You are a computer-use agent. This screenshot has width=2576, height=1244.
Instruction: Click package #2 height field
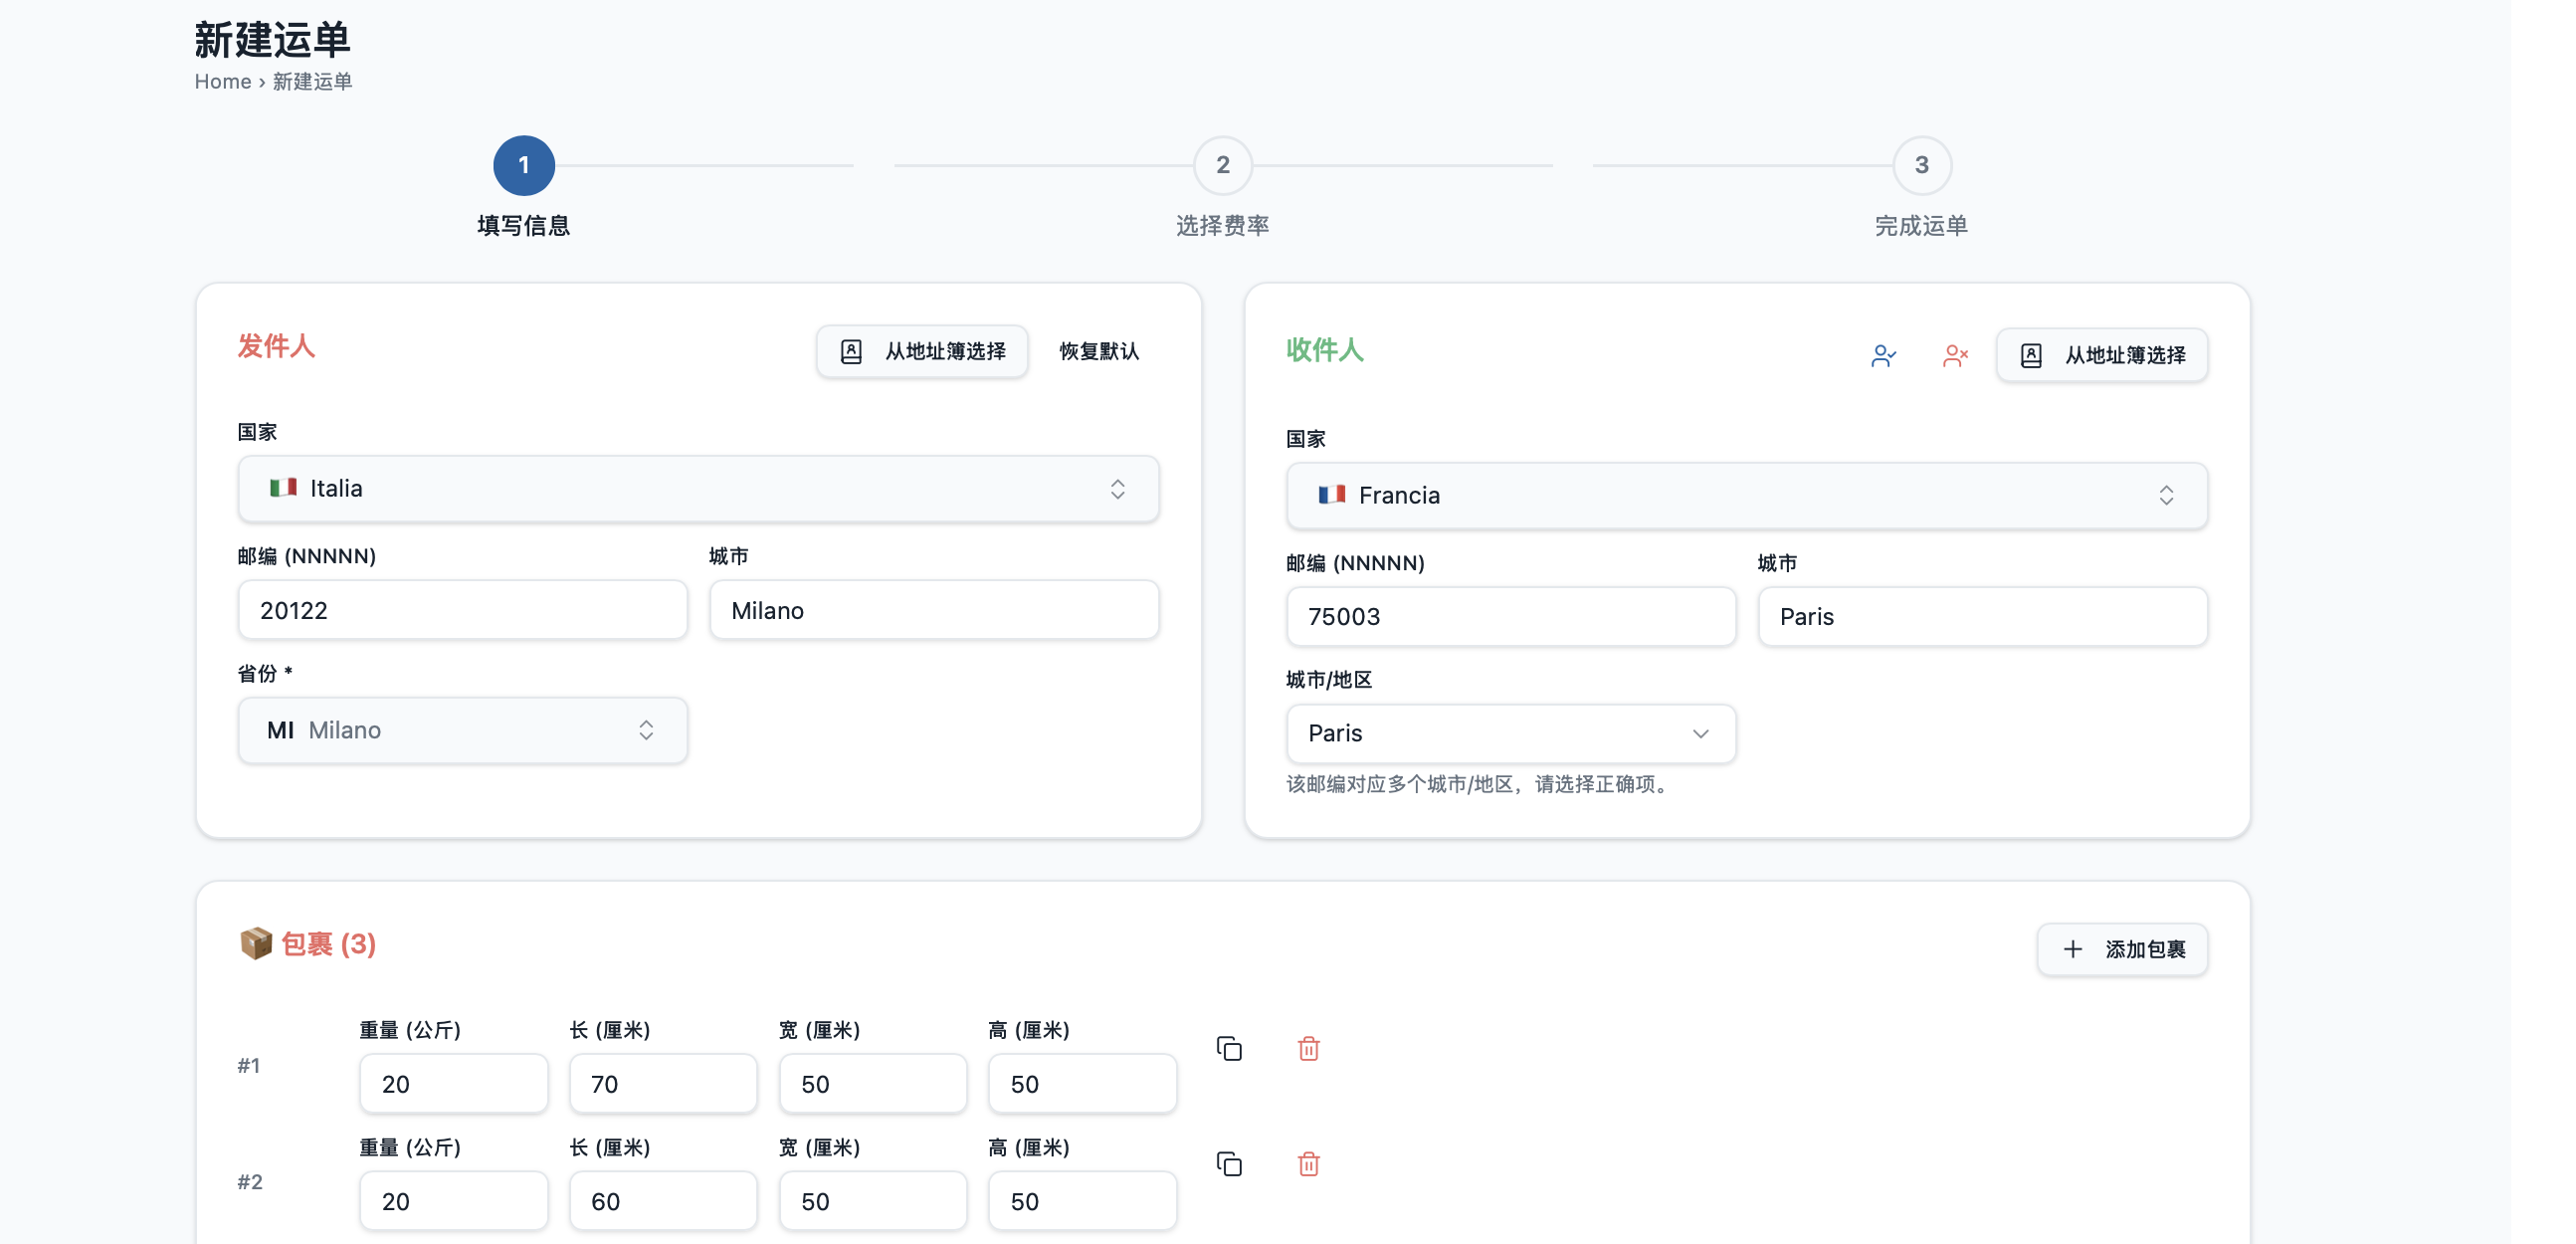(x=1082, y=1200)
